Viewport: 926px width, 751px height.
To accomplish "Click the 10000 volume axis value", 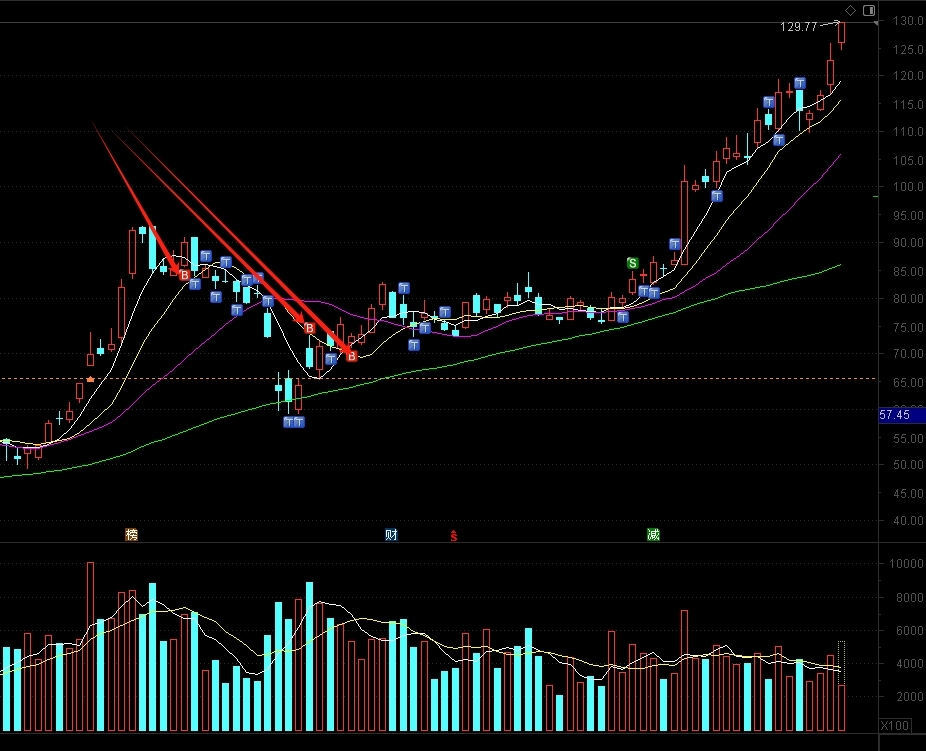I will [x=907, y=563].
